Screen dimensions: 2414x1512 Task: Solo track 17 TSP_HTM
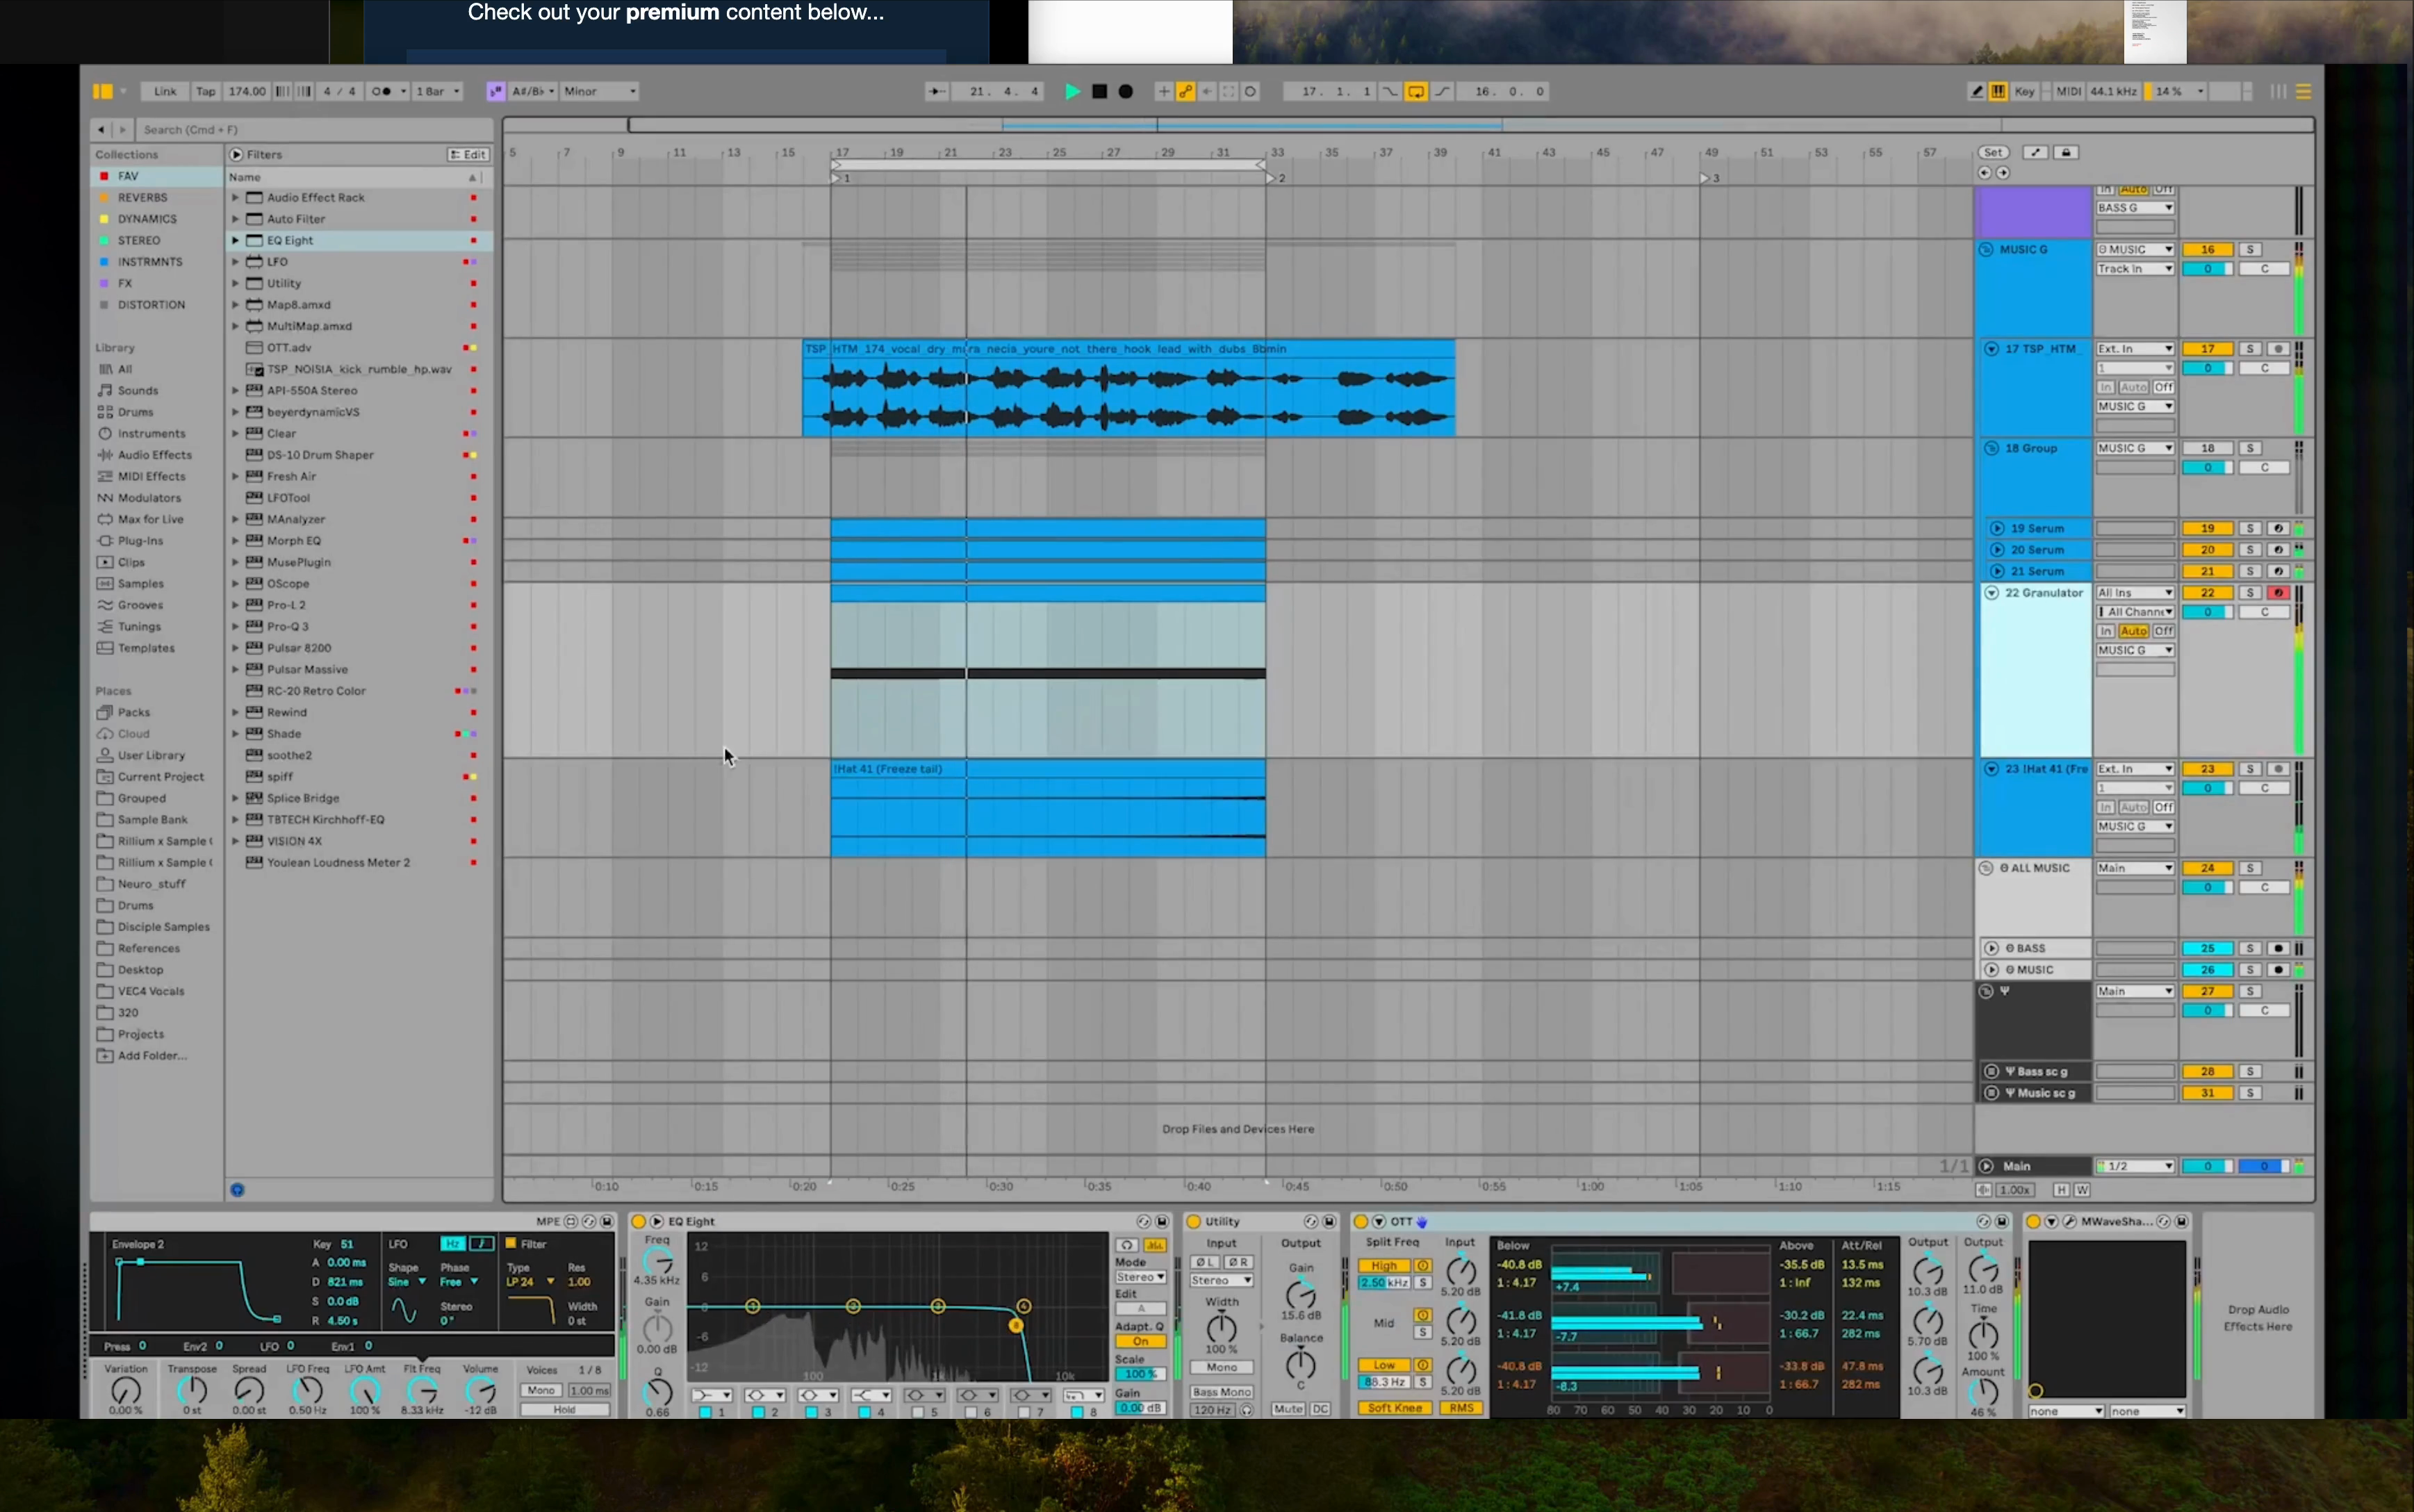pos(2250,349)
